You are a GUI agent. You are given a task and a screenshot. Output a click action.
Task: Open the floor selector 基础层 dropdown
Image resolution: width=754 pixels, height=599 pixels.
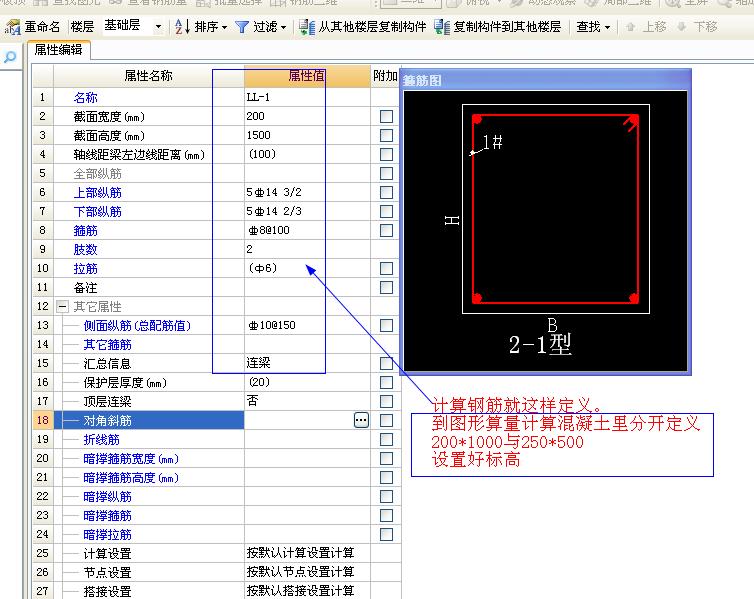[x=158, y=27]
